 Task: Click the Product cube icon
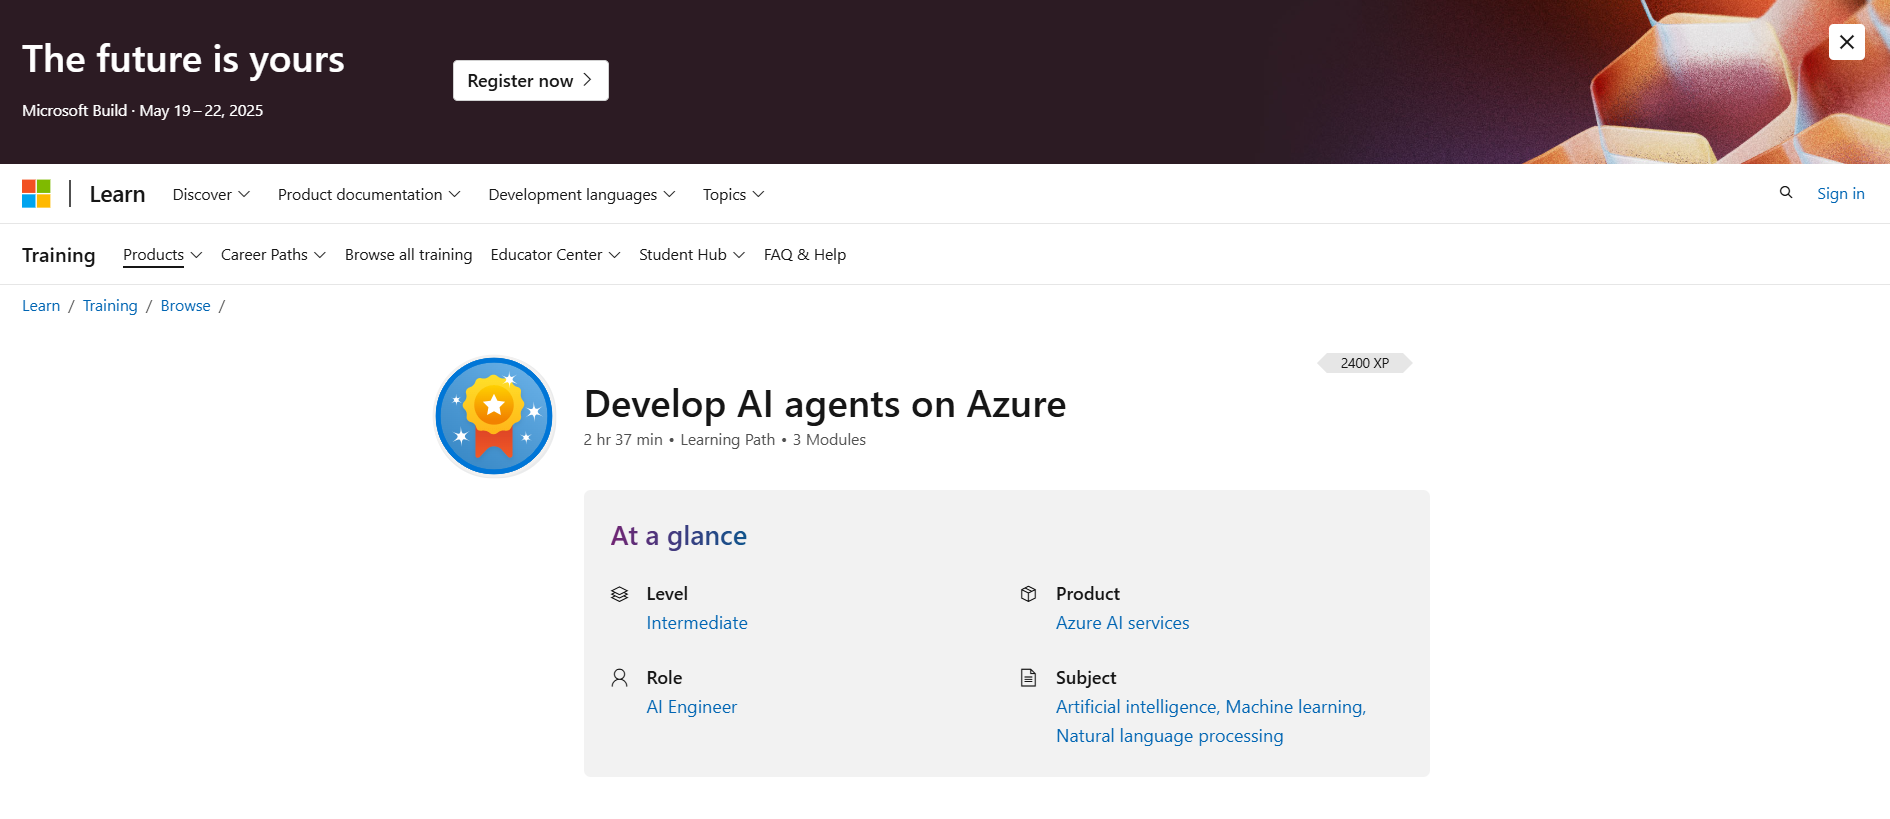pos(1028,594)
